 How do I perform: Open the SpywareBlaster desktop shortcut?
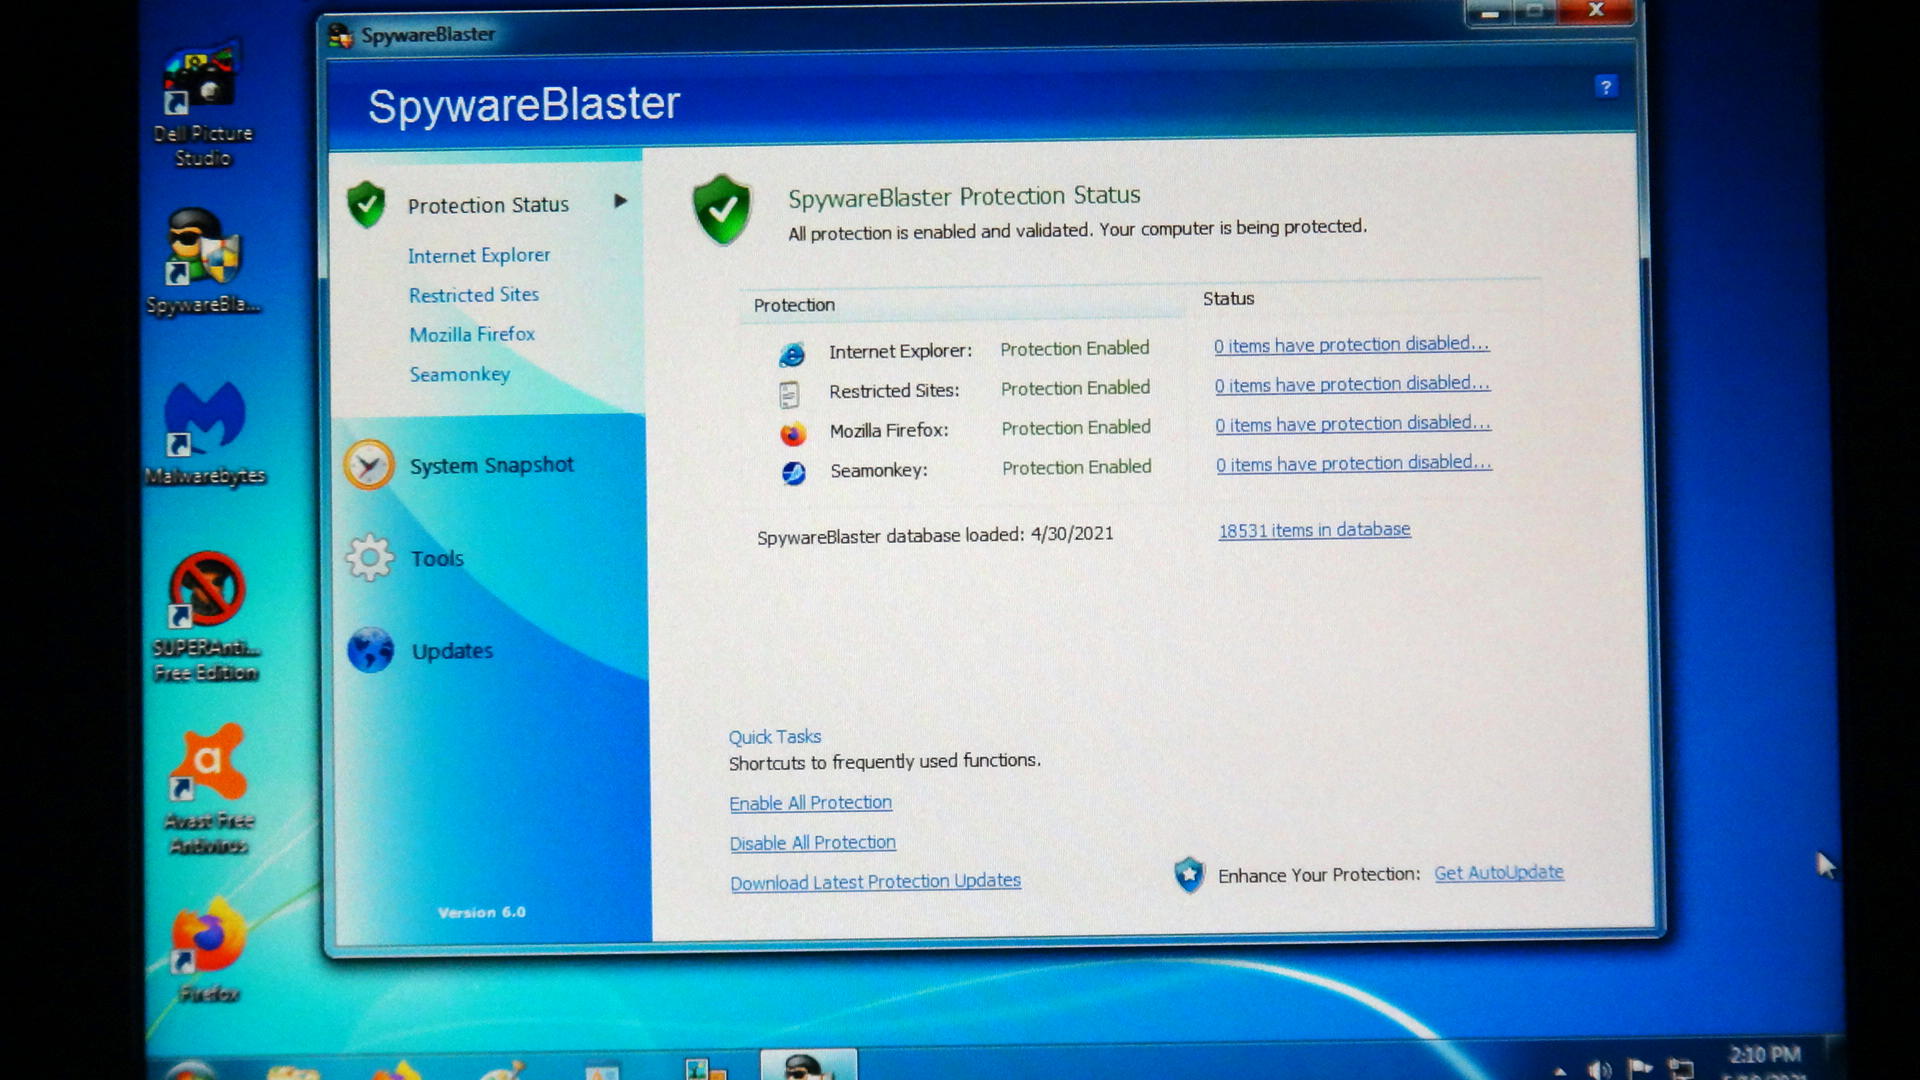(x=203, y=262)
